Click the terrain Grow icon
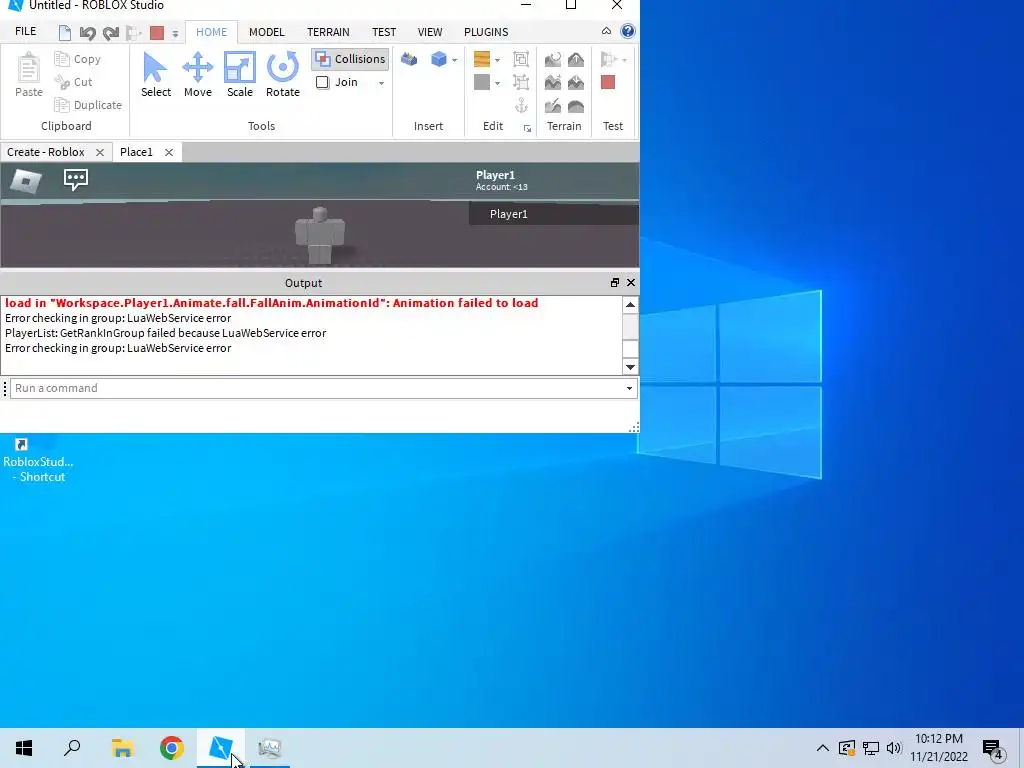Viewport: 1024px width, 768px height. pyautogui.click(x=576, y=59)
